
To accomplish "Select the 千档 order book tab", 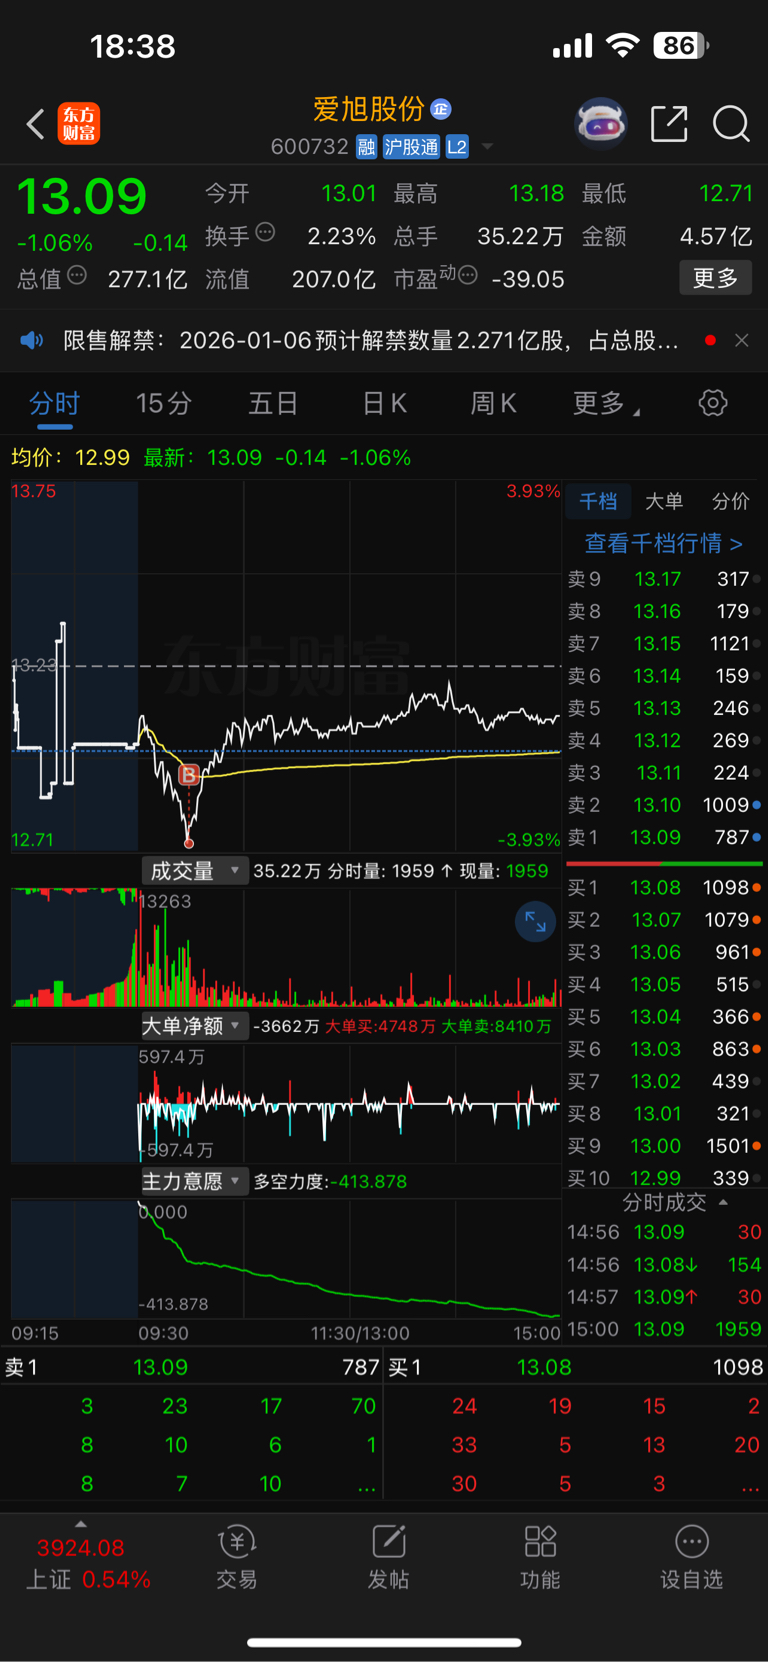I will (598, 501).
